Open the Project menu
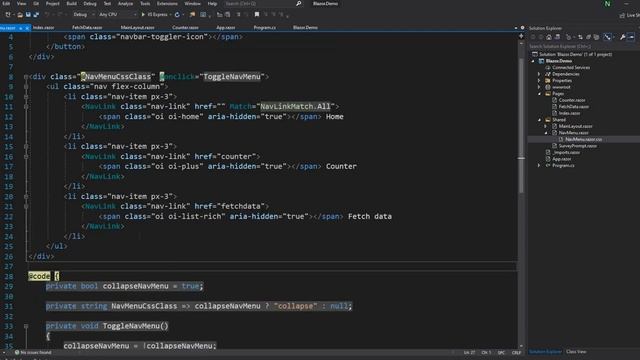The image size is (640, 360). [52, 4]
